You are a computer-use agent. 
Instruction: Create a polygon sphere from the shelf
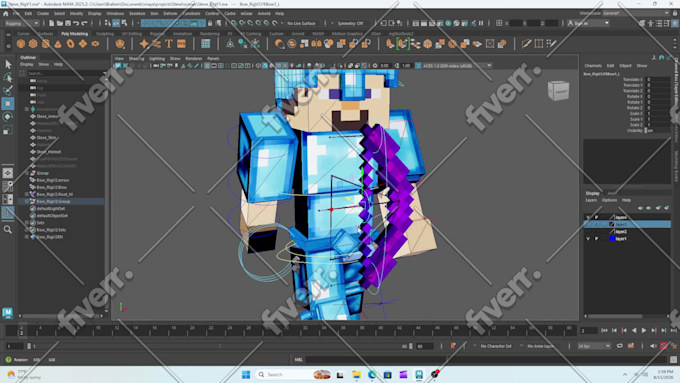pos(20,43)
